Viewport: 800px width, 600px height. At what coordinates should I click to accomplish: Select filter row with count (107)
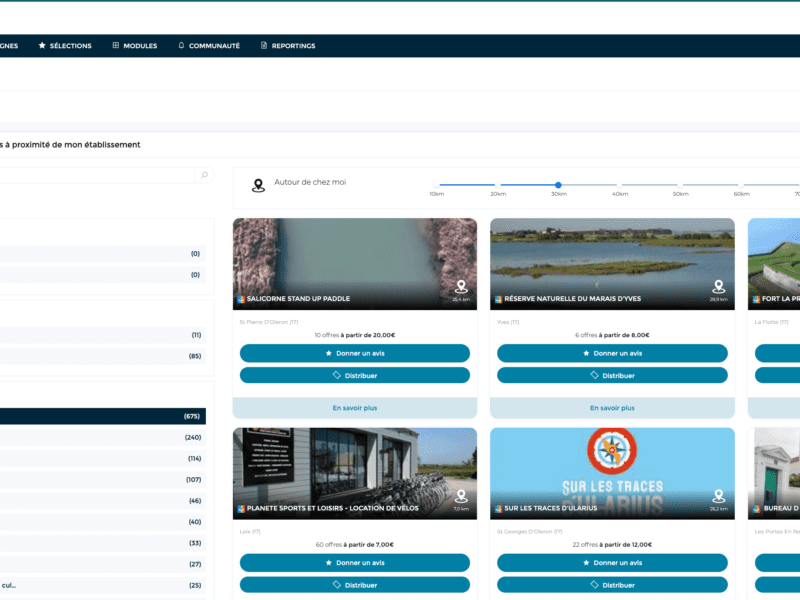click(103, 480)
